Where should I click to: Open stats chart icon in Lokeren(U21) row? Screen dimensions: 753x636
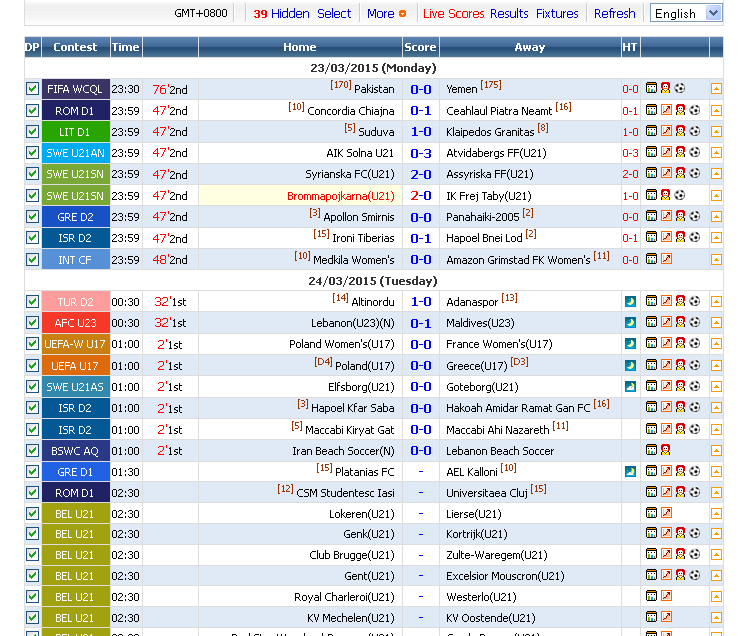coord(651,513)
